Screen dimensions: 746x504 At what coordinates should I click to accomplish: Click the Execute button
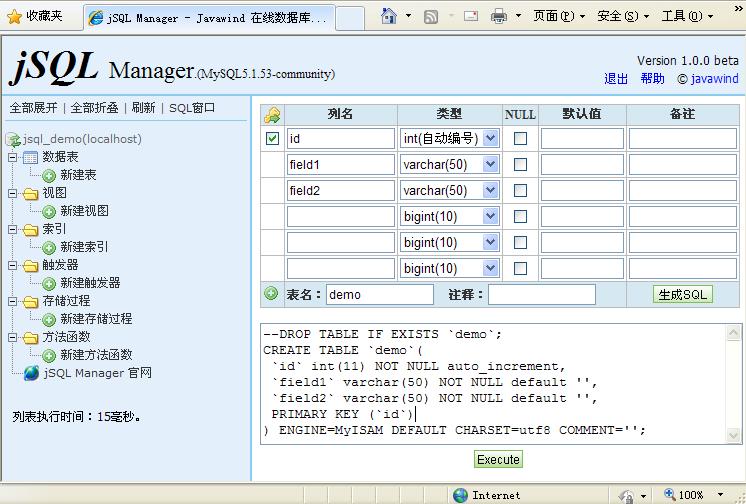pos(498,459)
